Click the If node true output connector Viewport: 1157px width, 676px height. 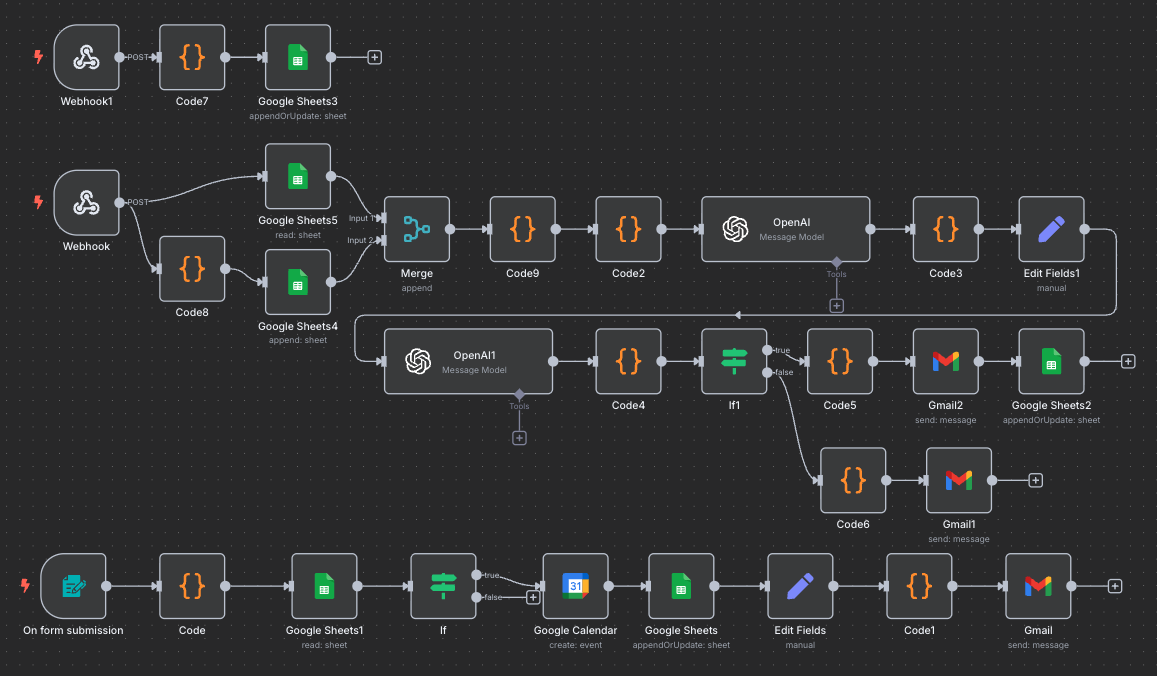477,576
